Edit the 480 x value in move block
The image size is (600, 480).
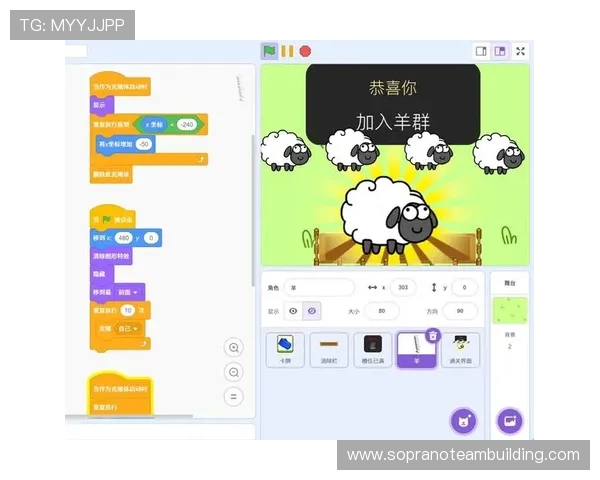[124, 238]
